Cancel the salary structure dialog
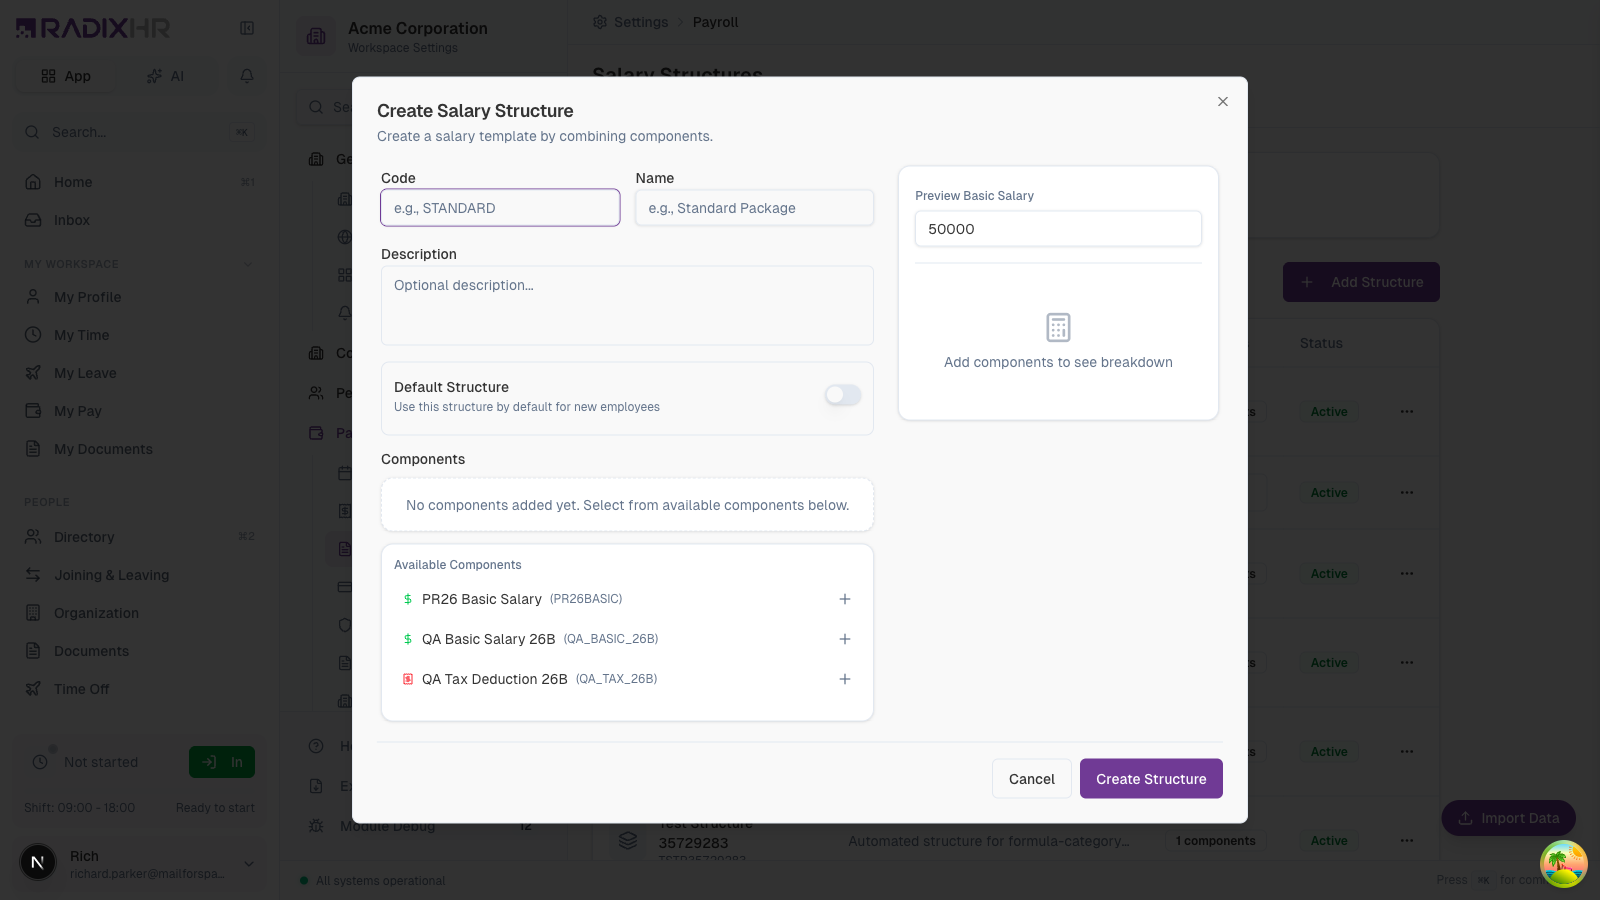Screen dimensions: 1600x900 tap(1031, 779)
